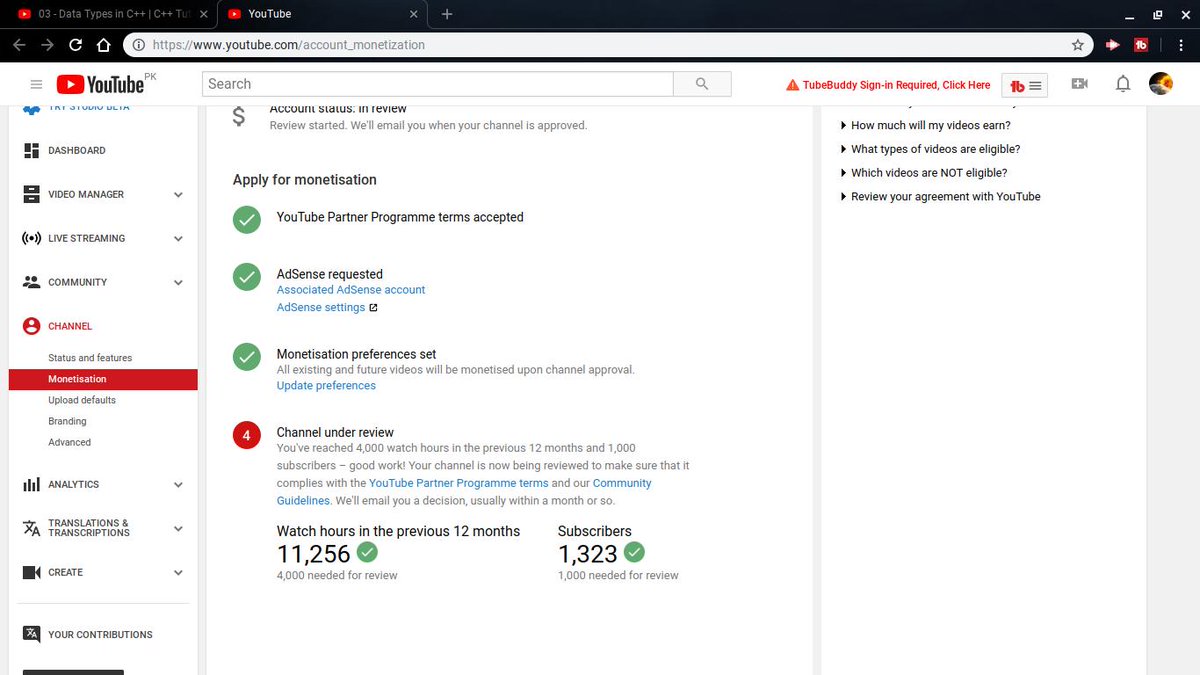Open Upload defaults menu item
Viewport: 1200px width, 675px height.
(82, 400)
